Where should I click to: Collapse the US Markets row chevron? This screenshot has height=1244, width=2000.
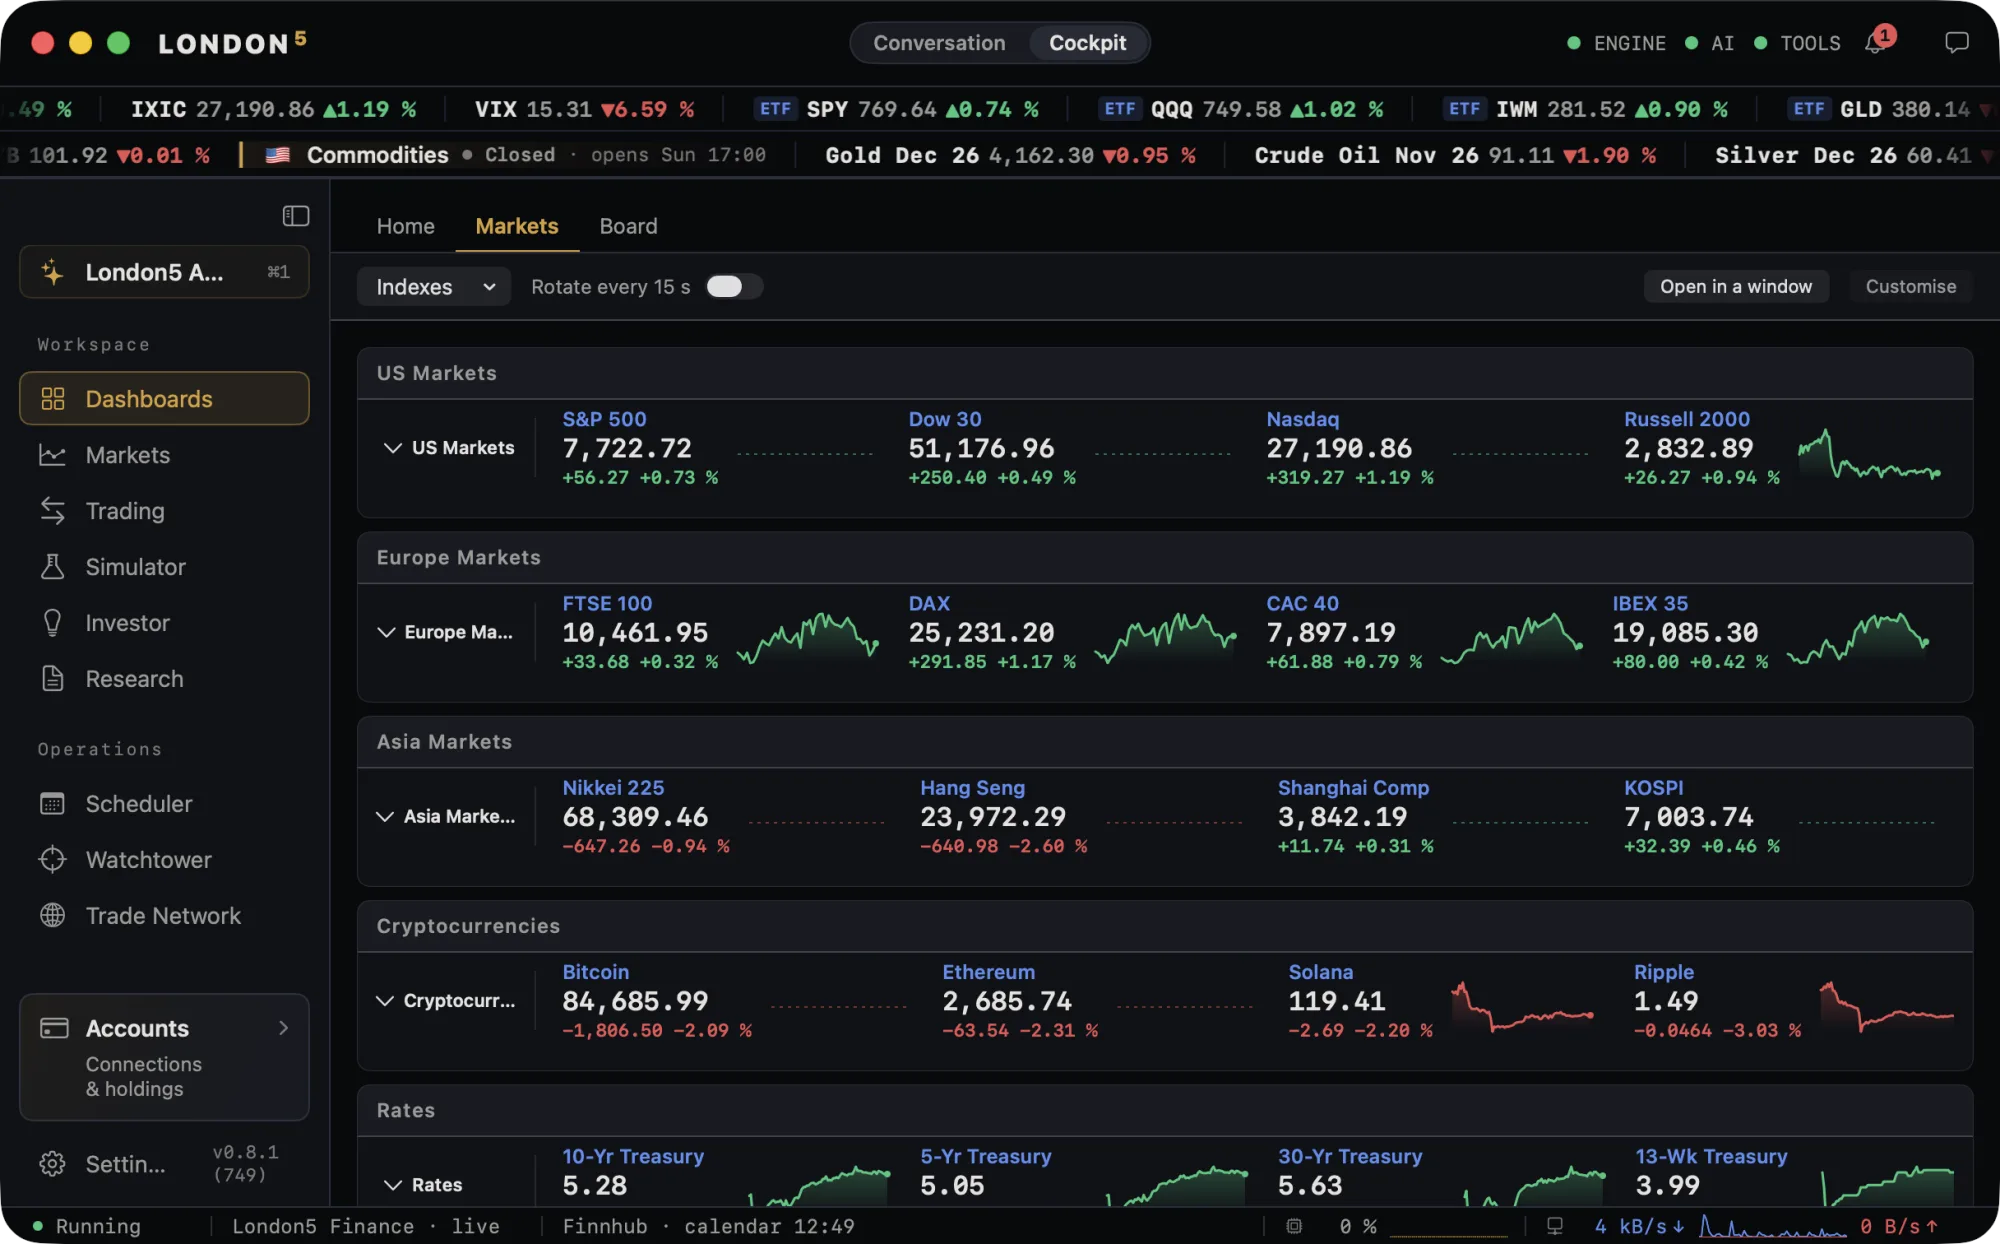click(x=392, y=448)
